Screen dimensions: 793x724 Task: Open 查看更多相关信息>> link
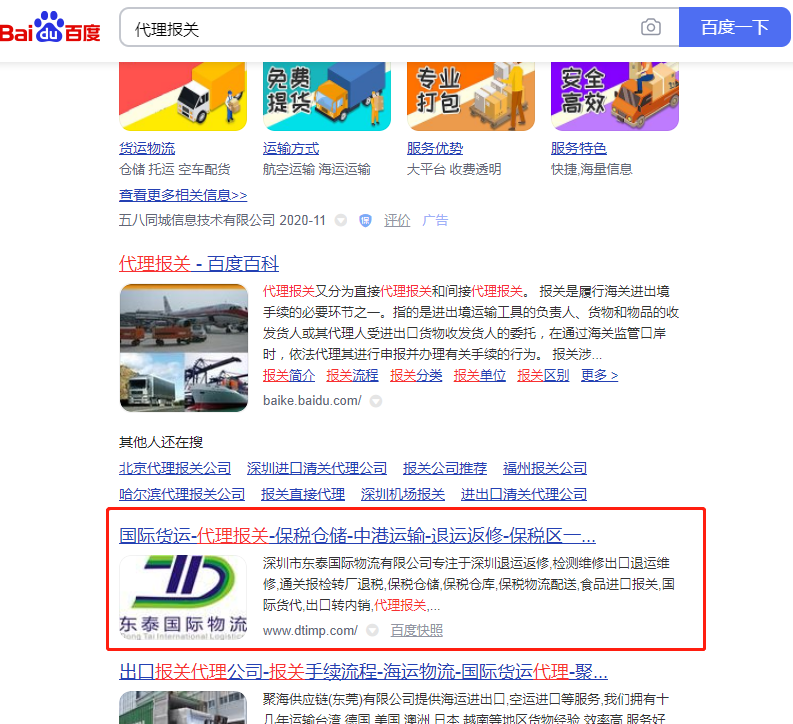coord(183,195)
